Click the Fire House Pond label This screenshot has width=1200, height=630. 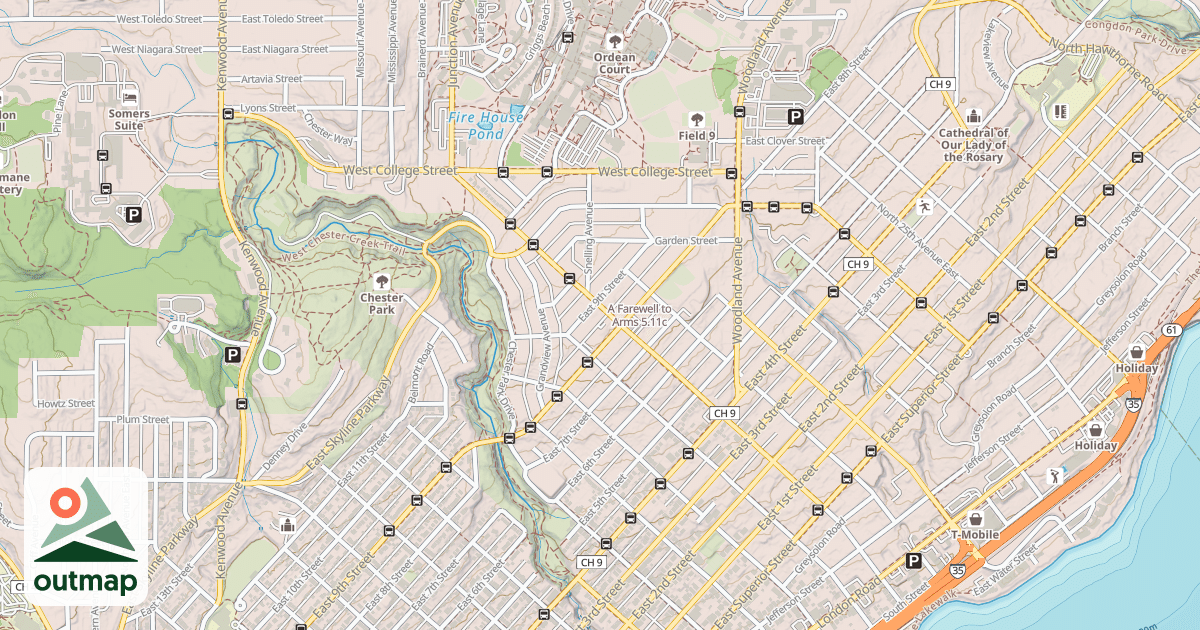point(485,125)
